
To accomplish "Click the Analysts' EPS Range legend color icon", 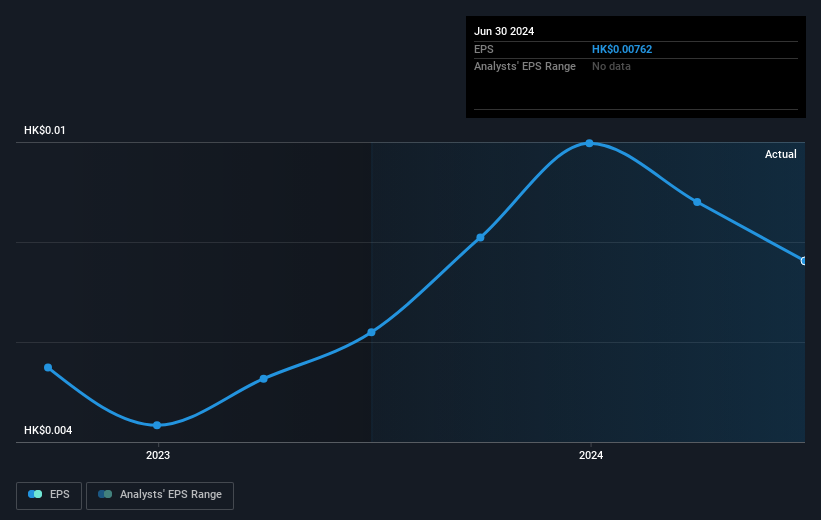I will pyautogui.click(x=105, y=494).
